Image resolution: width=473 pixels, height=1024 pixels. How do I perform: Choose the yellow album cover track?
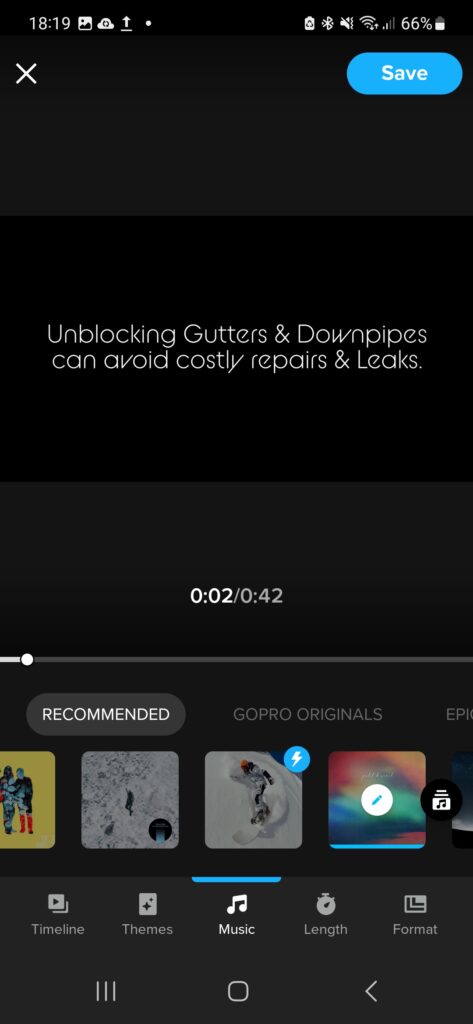click(x=27, y=800)
